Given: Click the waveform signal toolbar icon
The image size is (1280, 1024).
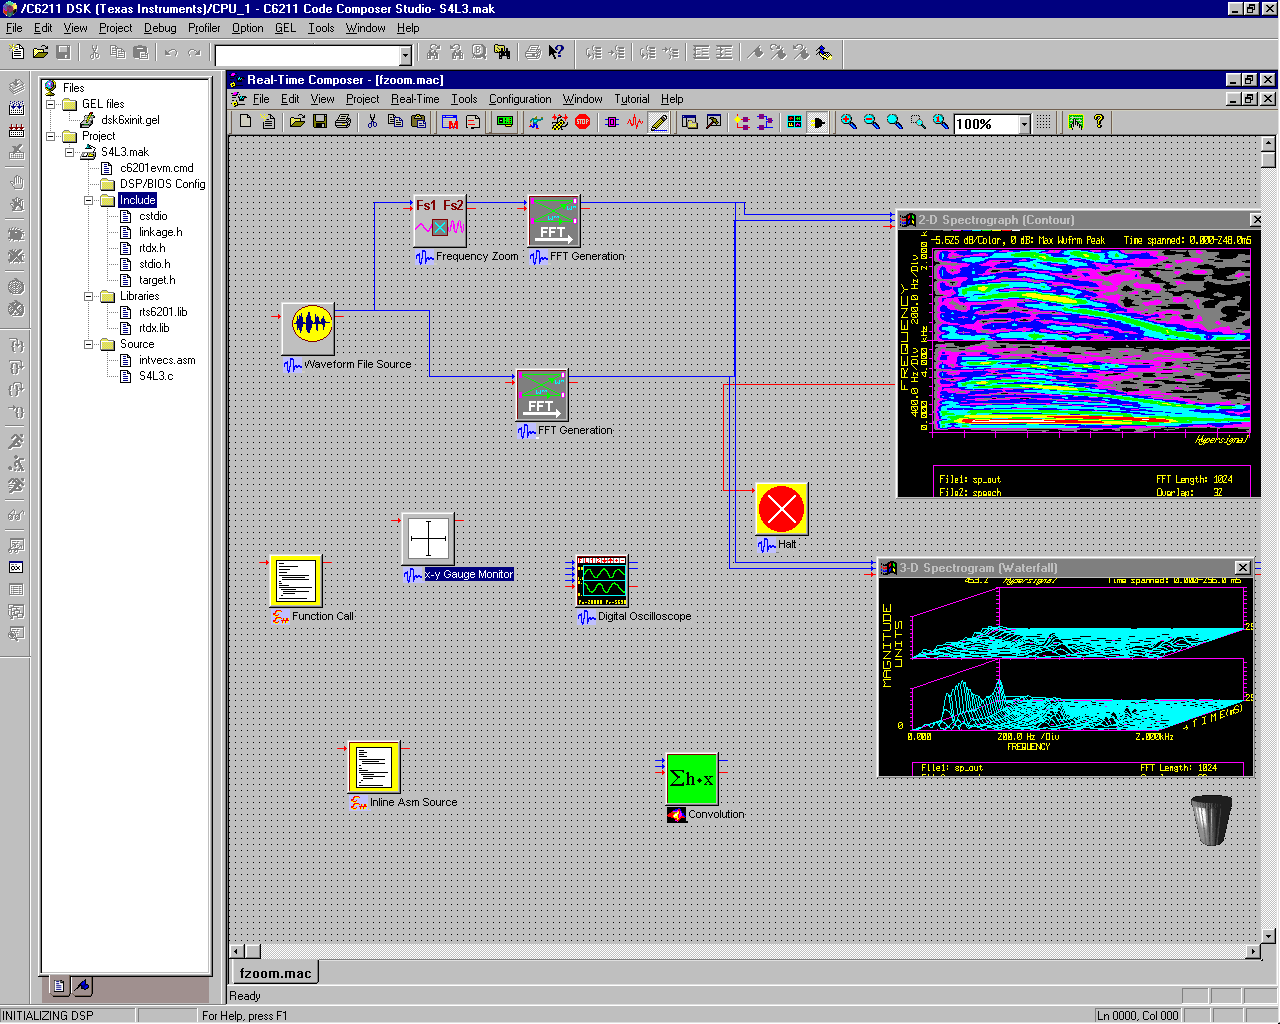Looking at the screenshot, I should coord(636,122).
